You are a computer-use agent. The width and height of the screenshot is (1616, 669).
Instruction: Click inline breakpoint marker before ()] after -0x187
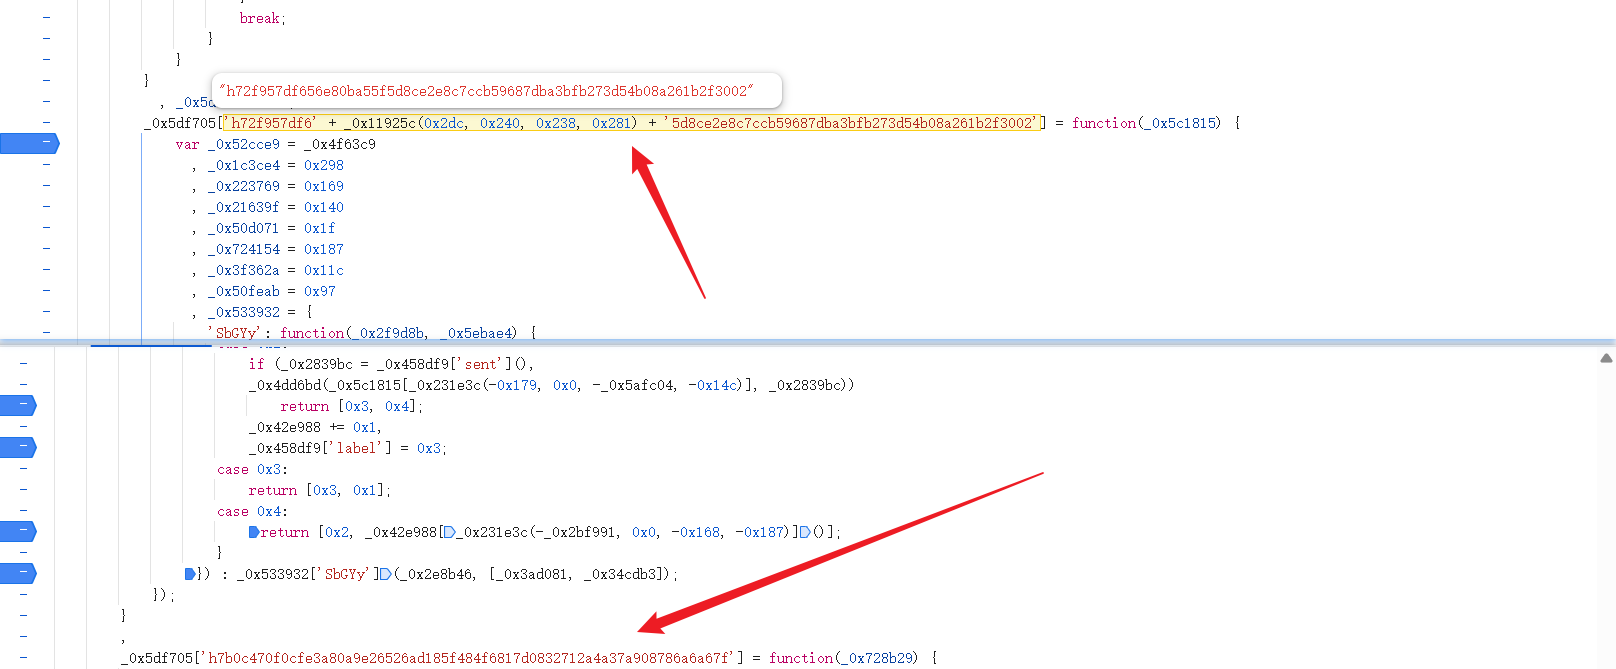click(x=805, y=532)
